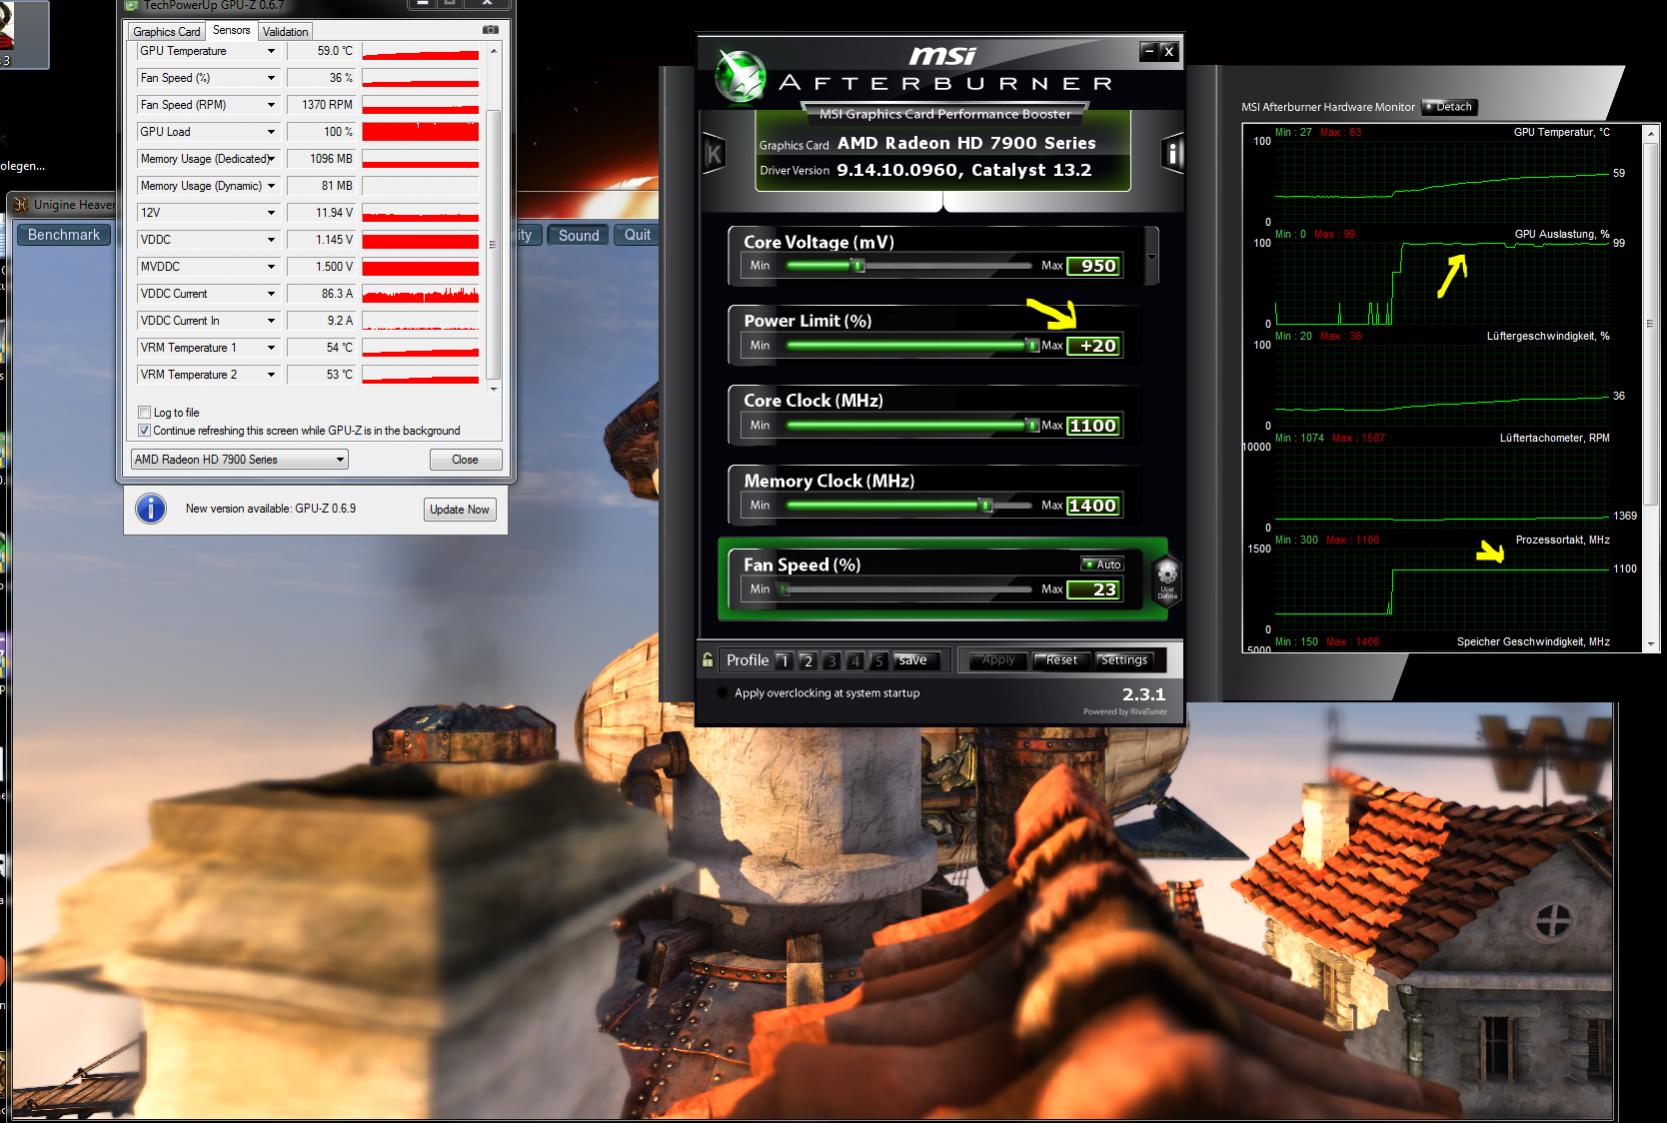Click the GPU-Z title bar icon
Screen dimensions: 1667x1123
131,5
